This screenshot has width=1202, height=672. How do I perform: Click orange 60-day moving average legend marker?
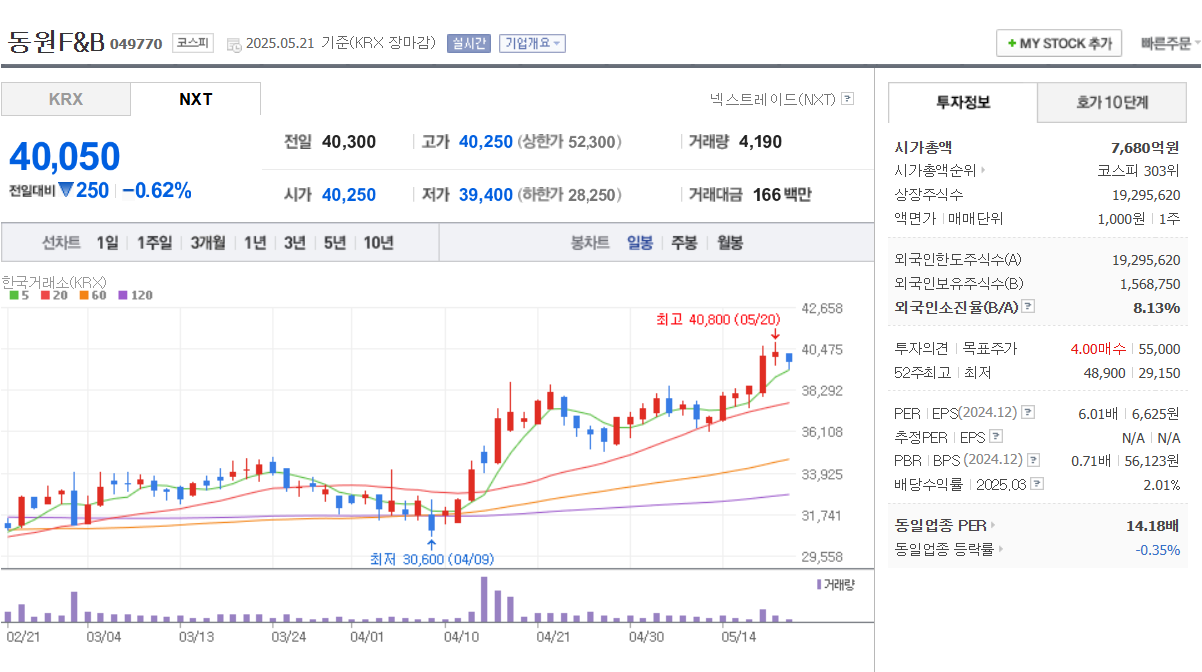85,295
